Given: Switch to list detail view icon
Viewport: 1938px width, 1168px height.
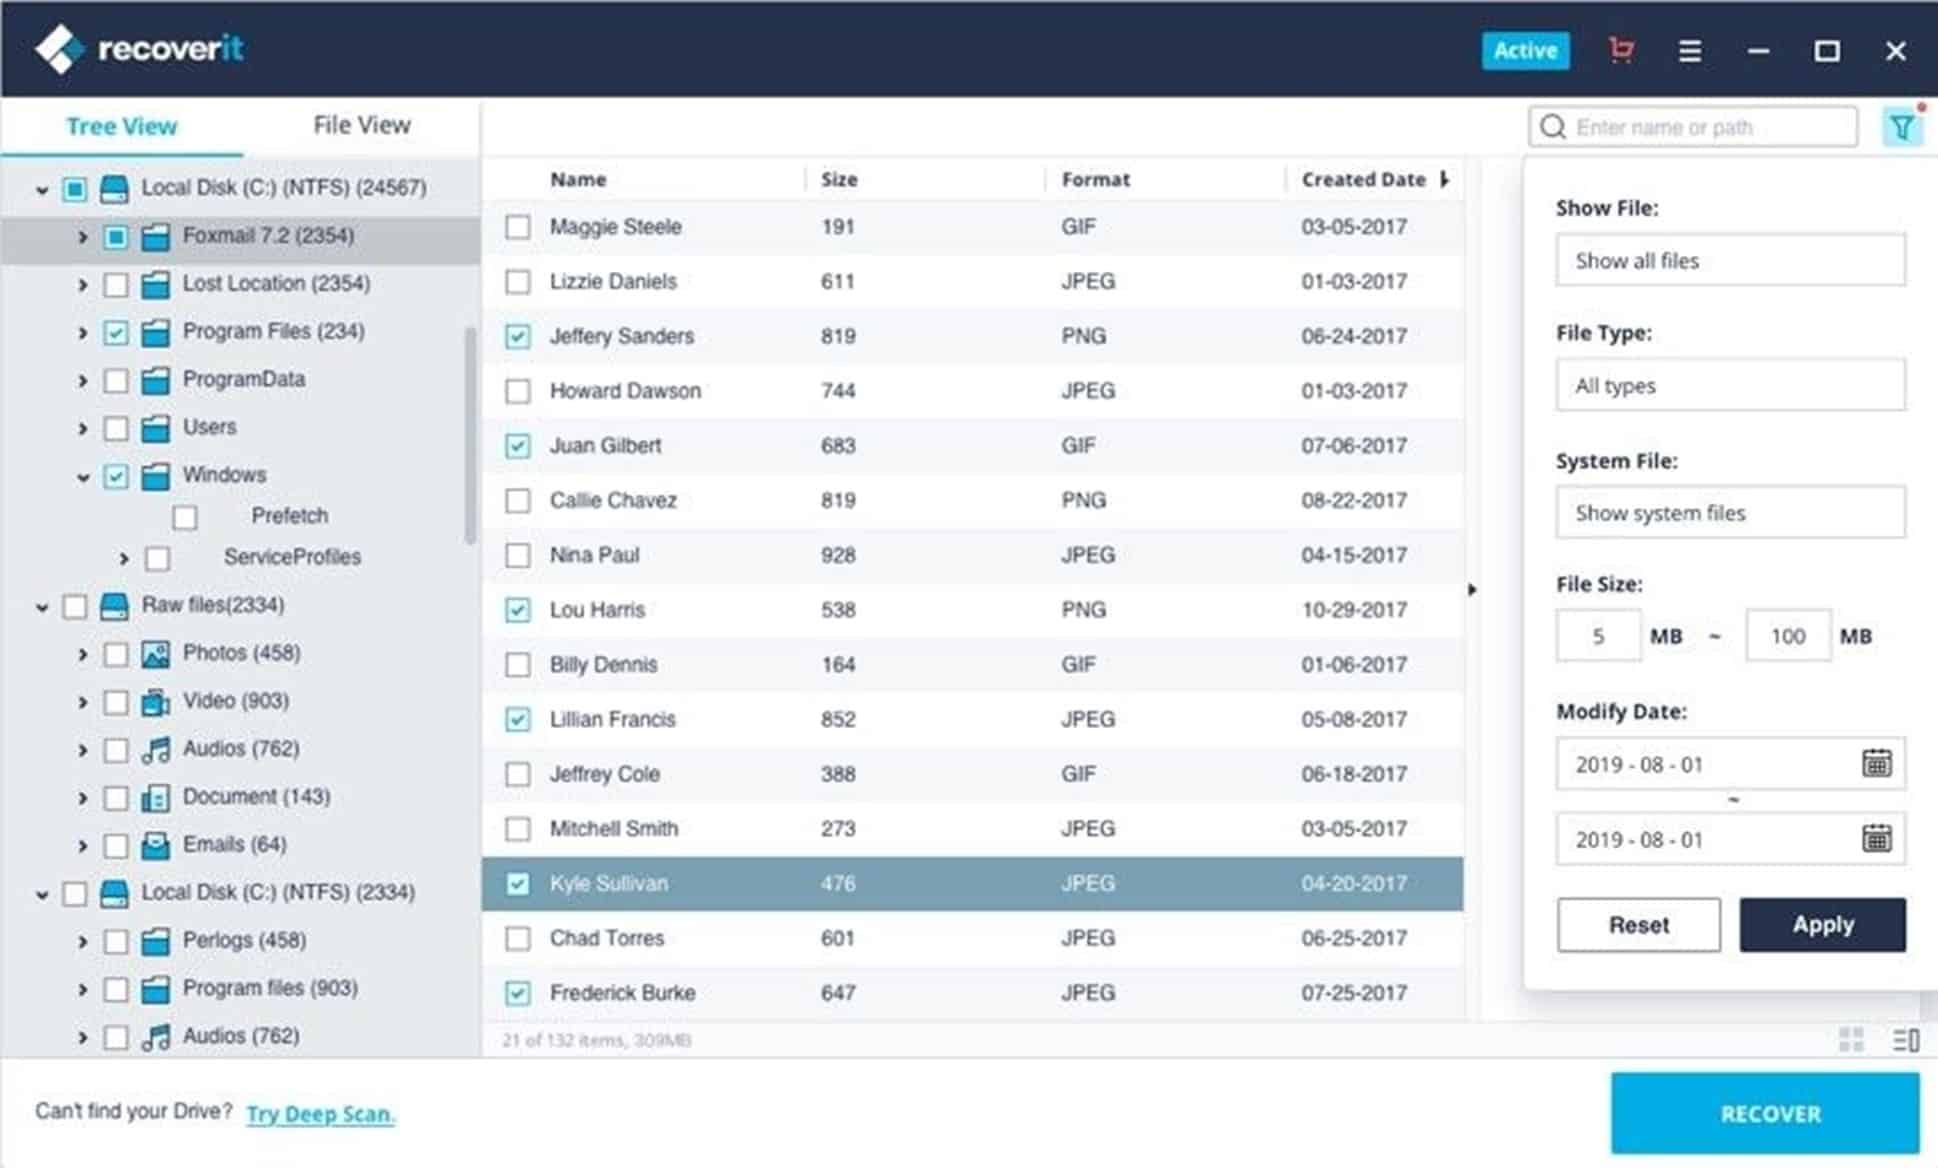Looking at the screenshot, I should coord(1904,1040).
